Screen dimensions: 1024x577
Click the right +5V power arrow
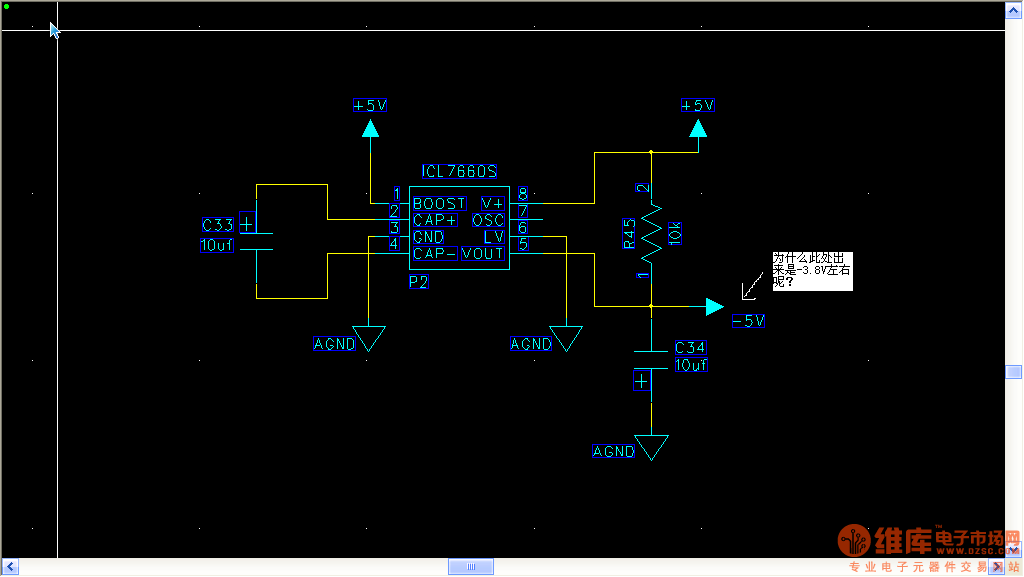coord(698,128)
